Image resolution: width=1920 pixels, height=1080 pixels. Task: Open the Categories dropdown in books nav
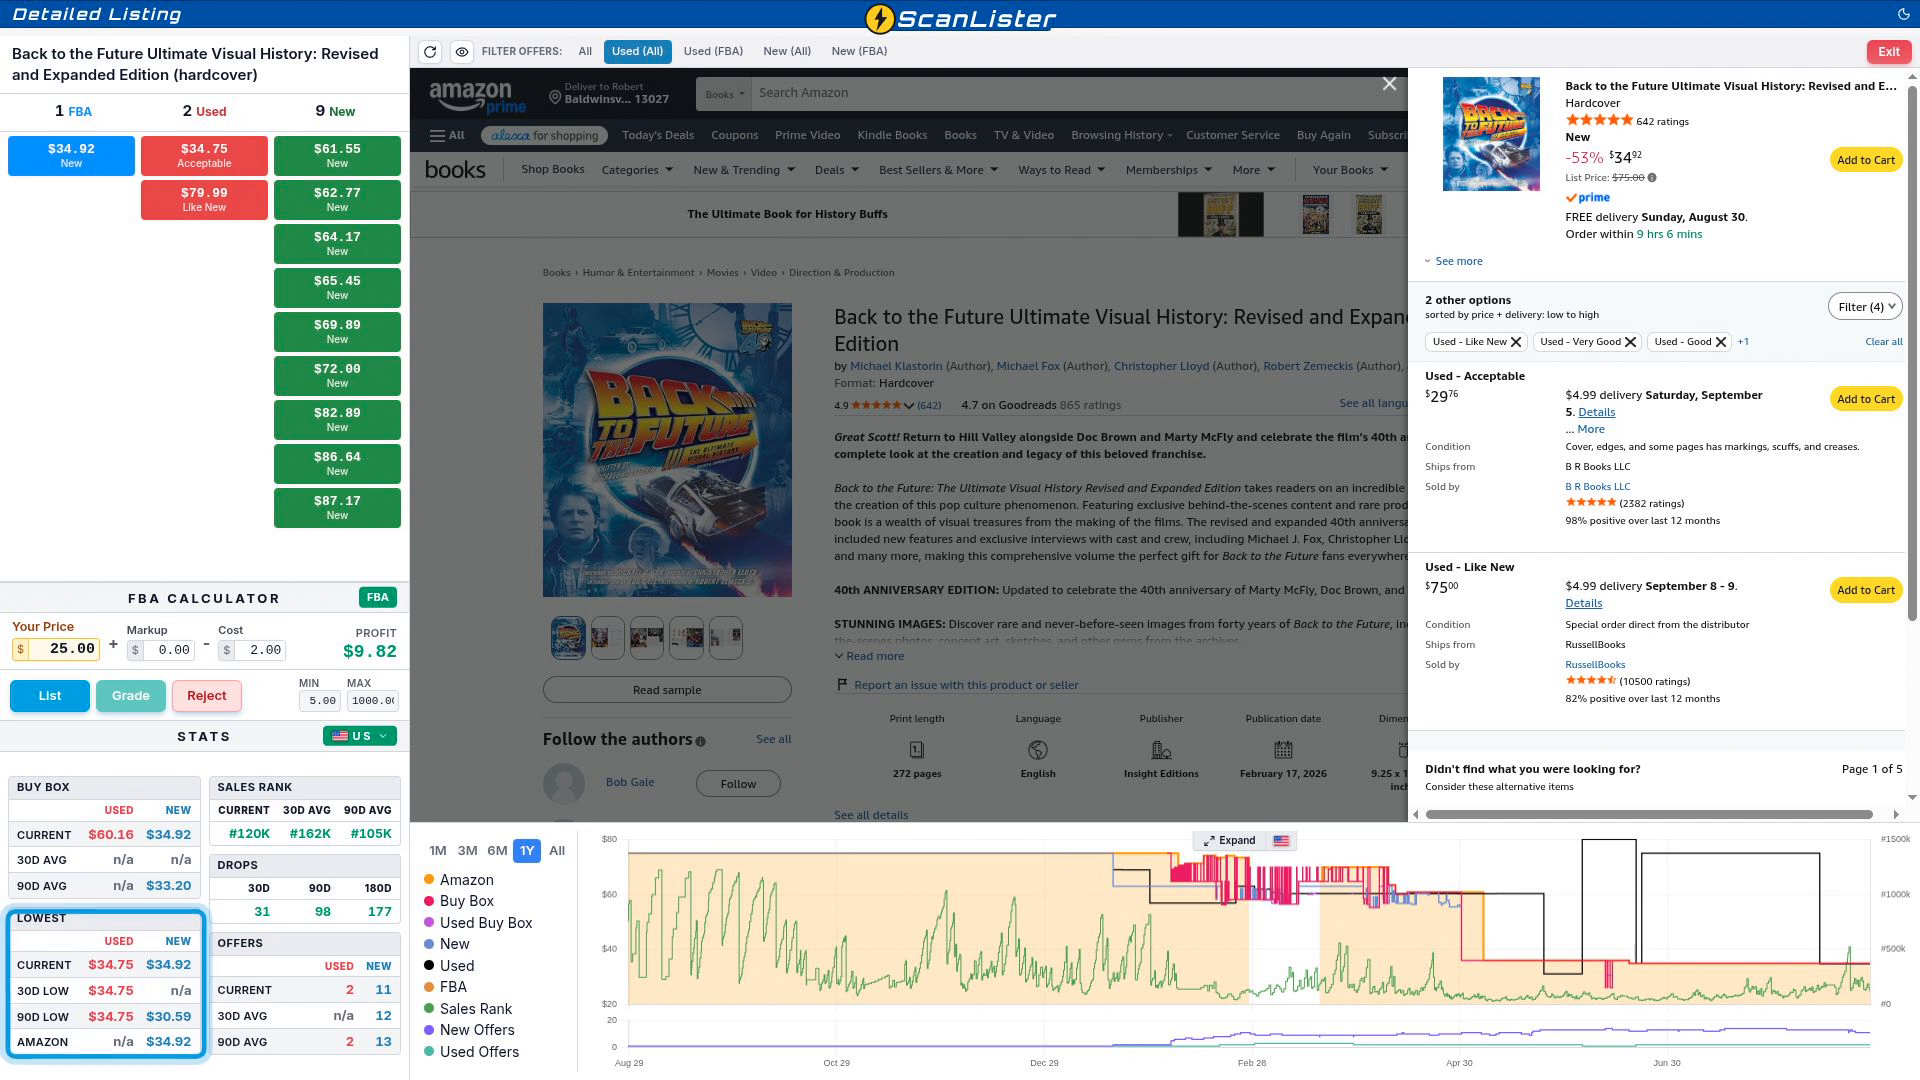[x=637, y=170]
